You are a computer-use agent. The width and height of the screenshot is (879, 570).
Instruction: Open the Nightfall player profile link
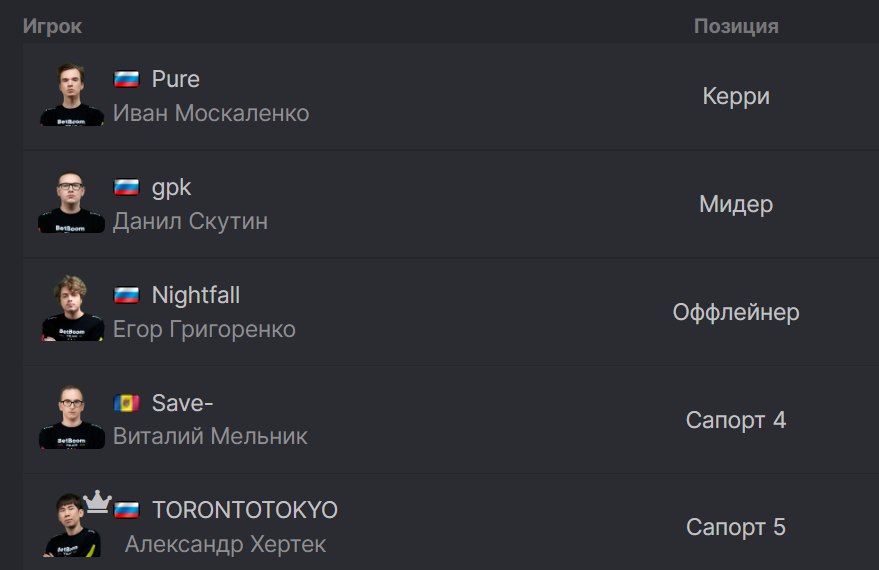coord(196,295)
